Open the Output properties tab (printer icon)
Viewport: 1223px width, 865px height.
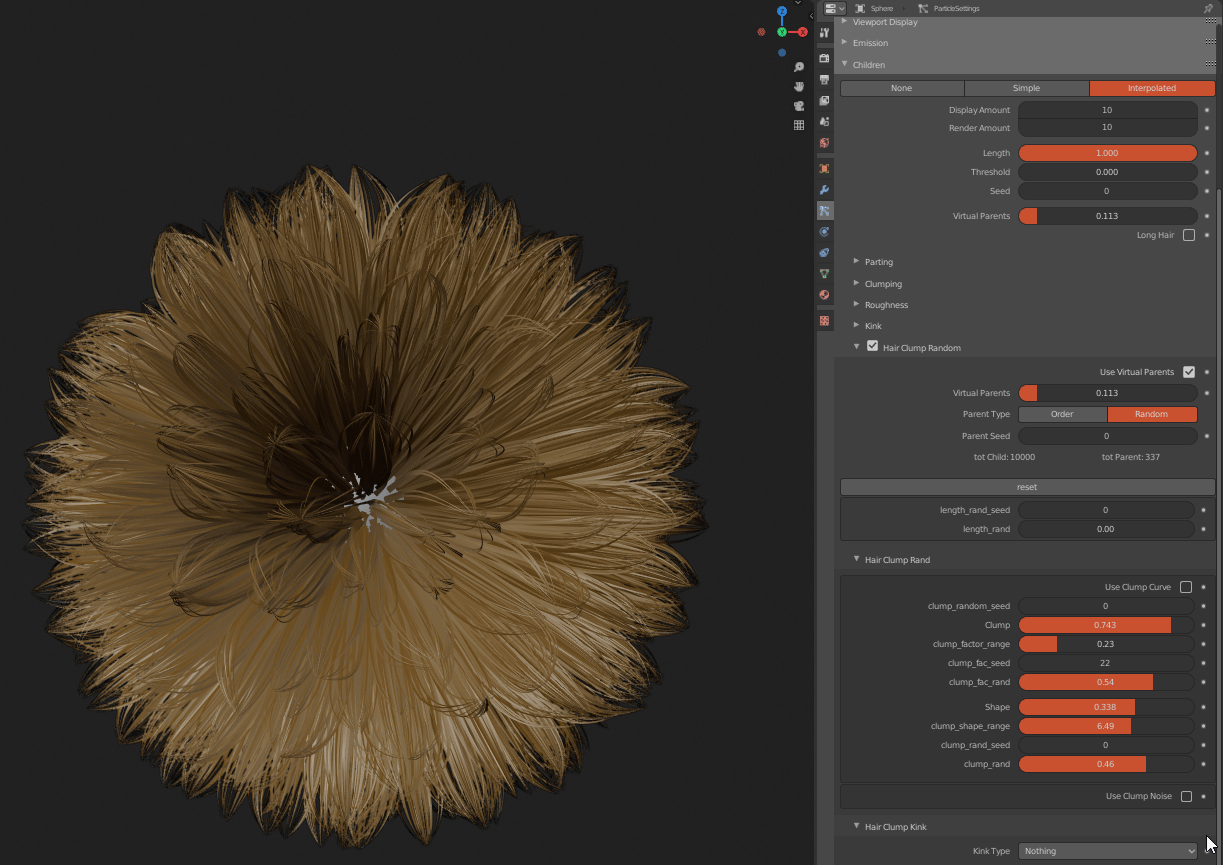tap(824, 79)
